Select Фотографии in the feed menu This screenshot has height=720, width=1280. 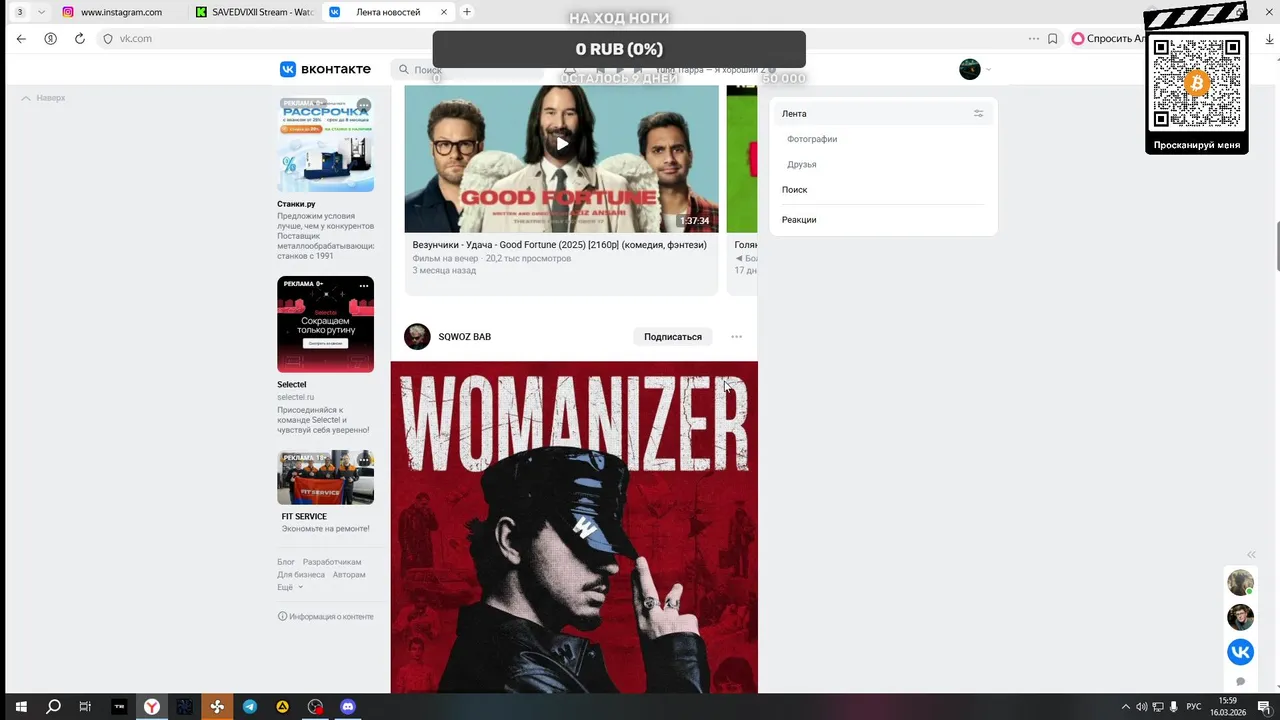pyautogui.click(x=812, y=139)
